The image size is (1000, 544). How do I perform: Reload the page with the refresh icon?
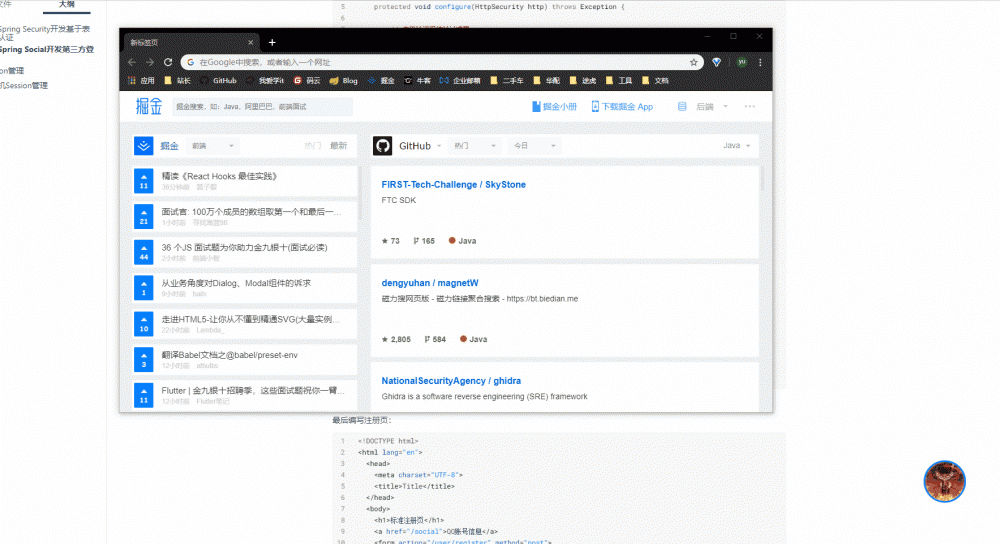click(x=168, y=62)
